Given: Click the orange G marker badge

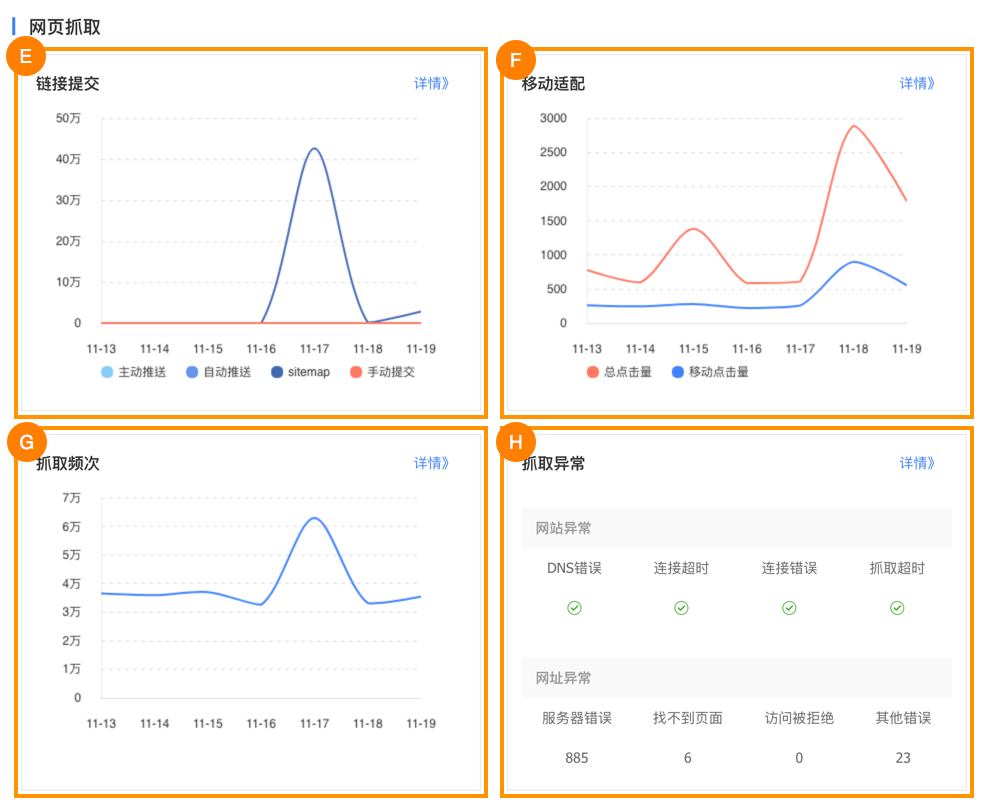Looking at the screenshot, I should pos(27,441).
